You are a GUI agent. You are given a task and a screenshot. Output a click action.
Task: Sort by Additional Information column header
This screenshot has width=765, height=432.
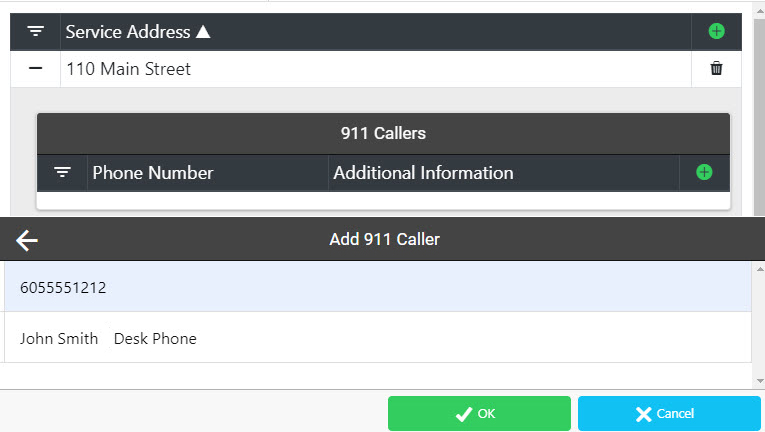click(x=423, y=173)
